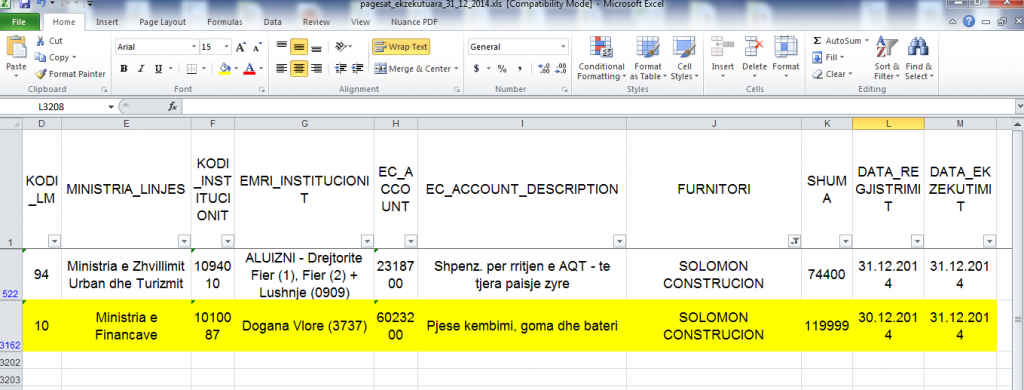Toggle align text left

[281, 69]
